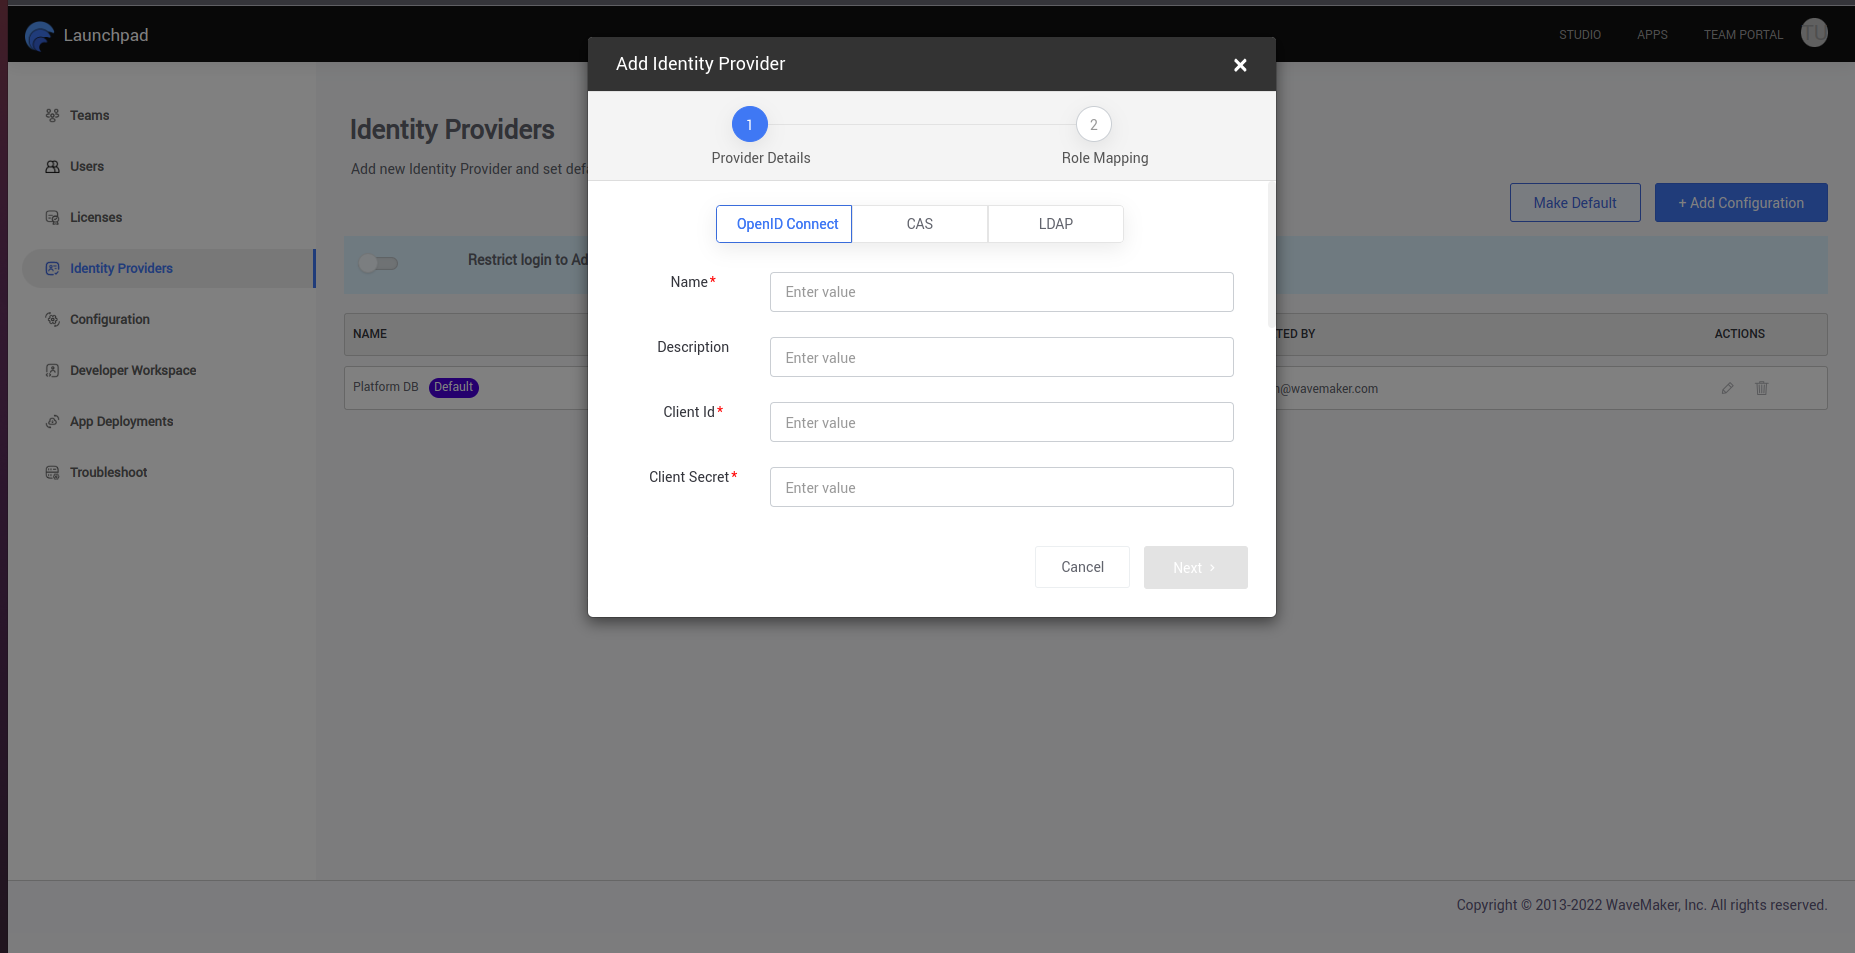Click the Cancel button
This screenshot has width=1855, height=953.
pos(1082,567)
